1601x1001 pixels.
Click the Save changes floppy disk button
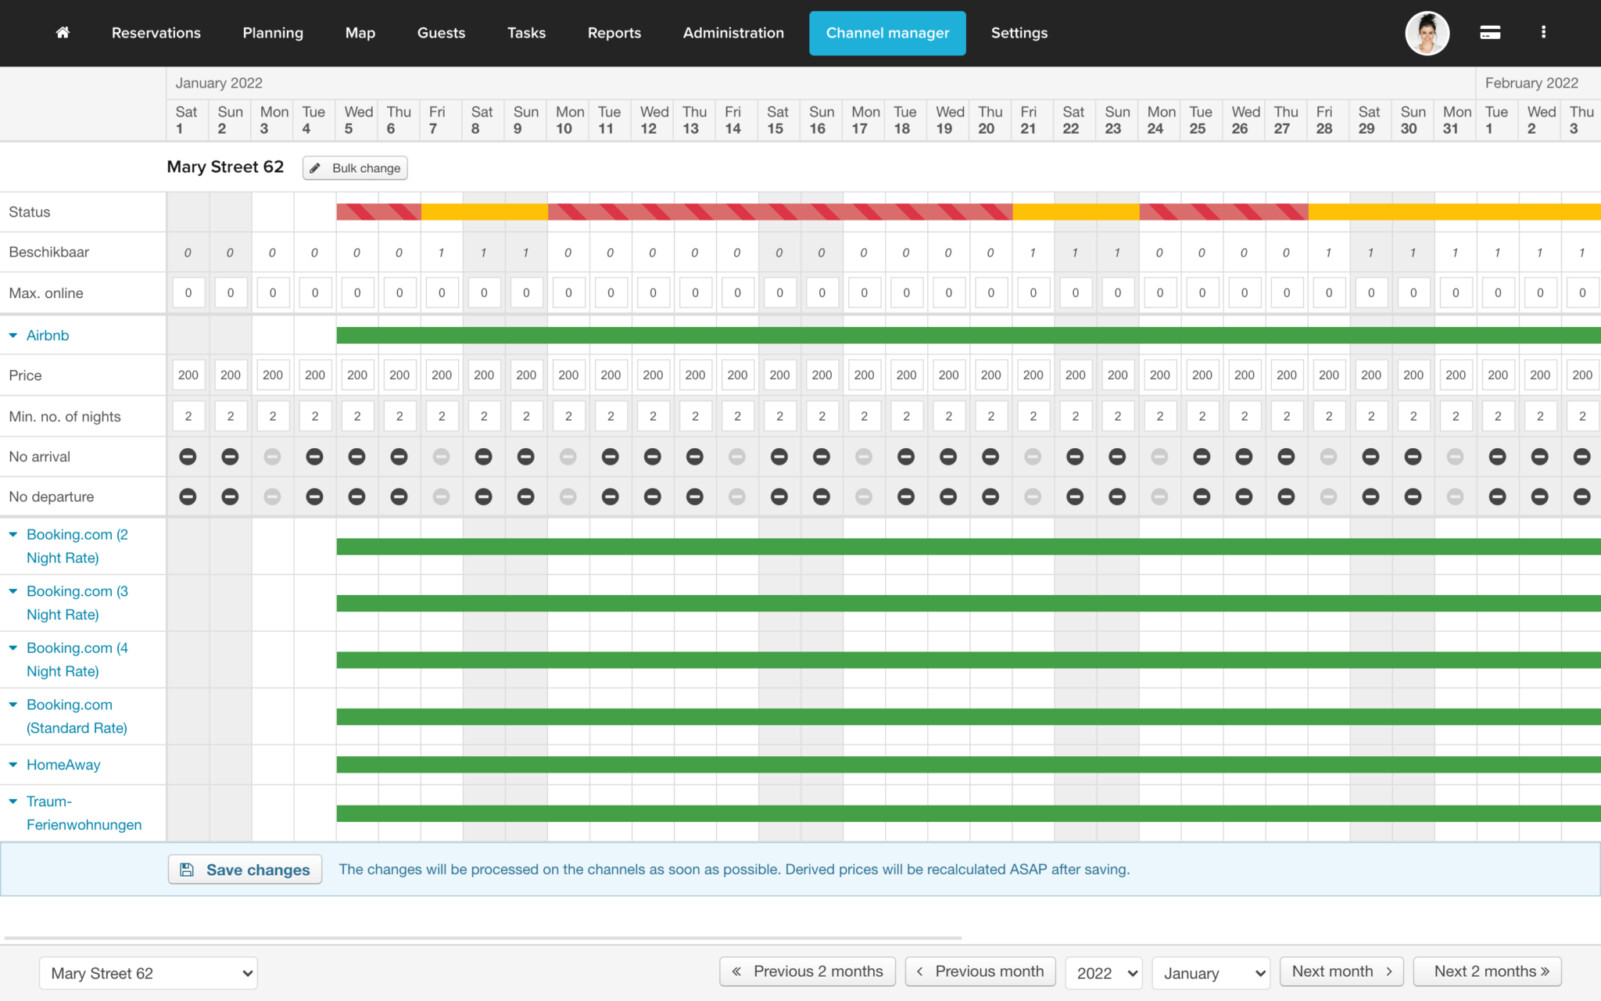point(245,870)
